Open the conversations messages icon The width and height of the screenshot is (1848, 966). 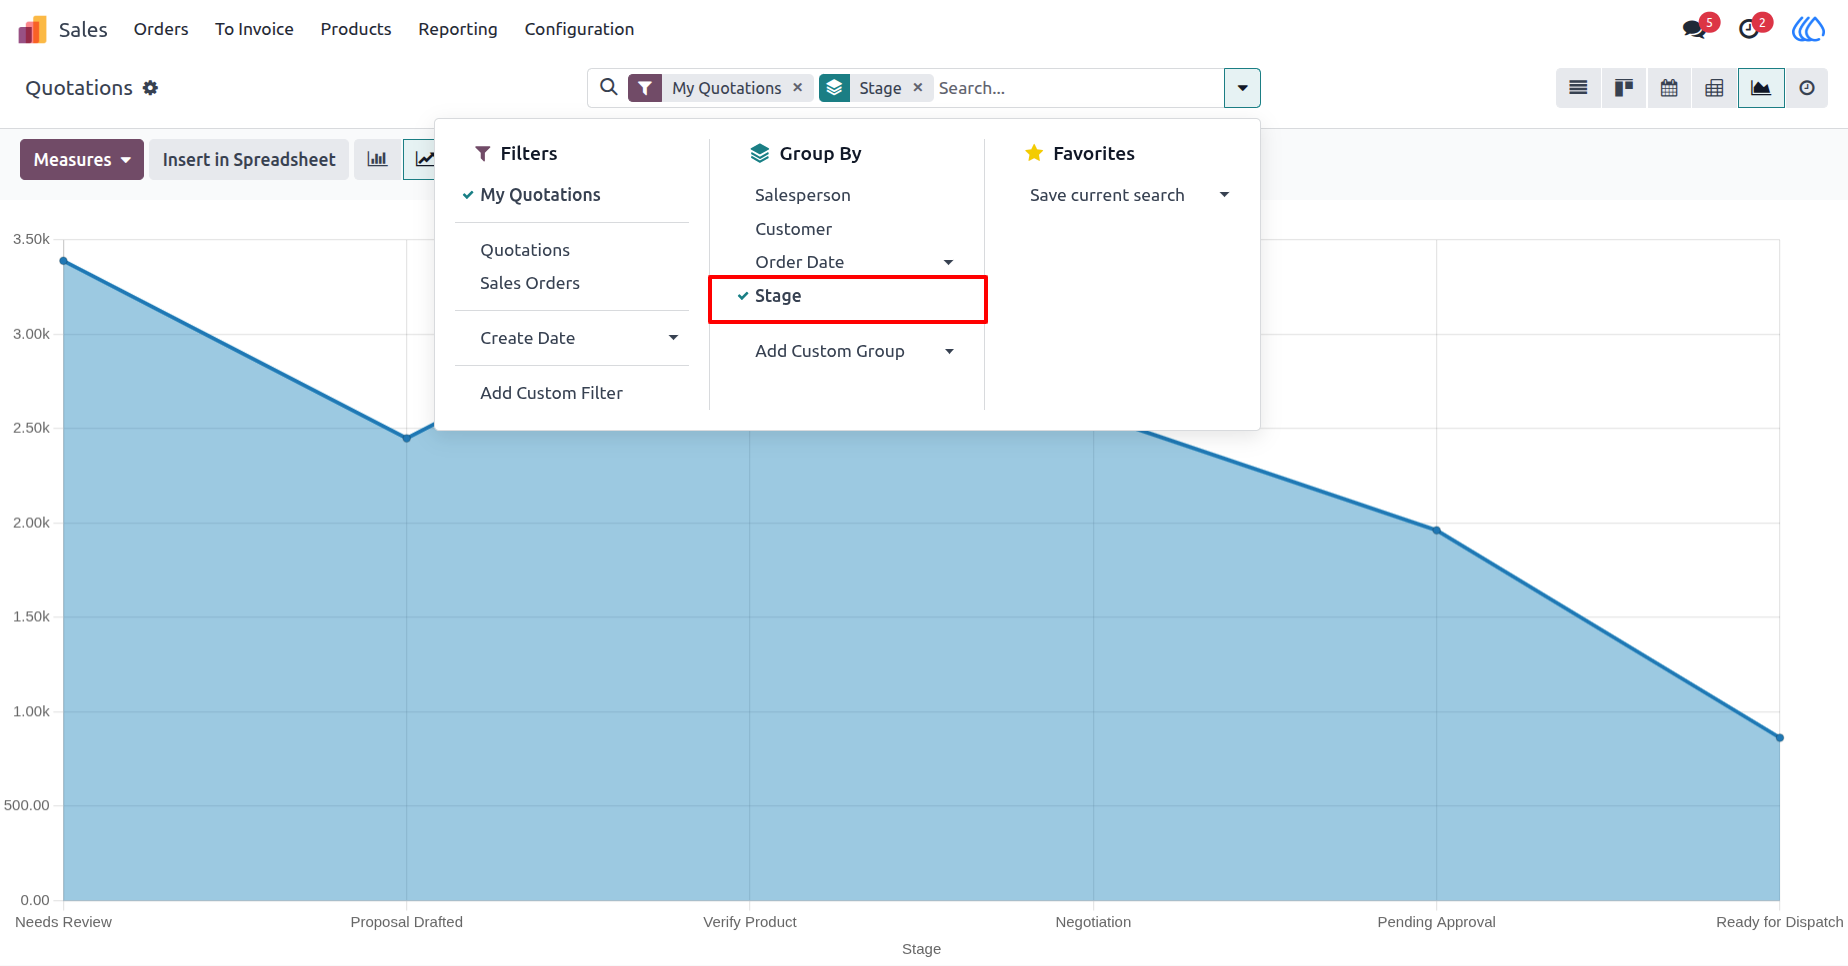pos(1696,29)
